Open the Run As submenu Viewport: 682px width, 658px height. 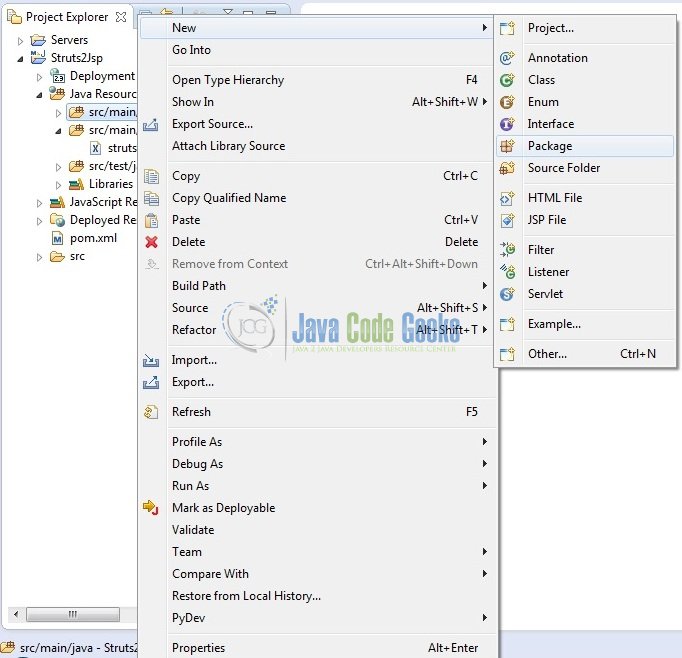click(x=317, y=486)
